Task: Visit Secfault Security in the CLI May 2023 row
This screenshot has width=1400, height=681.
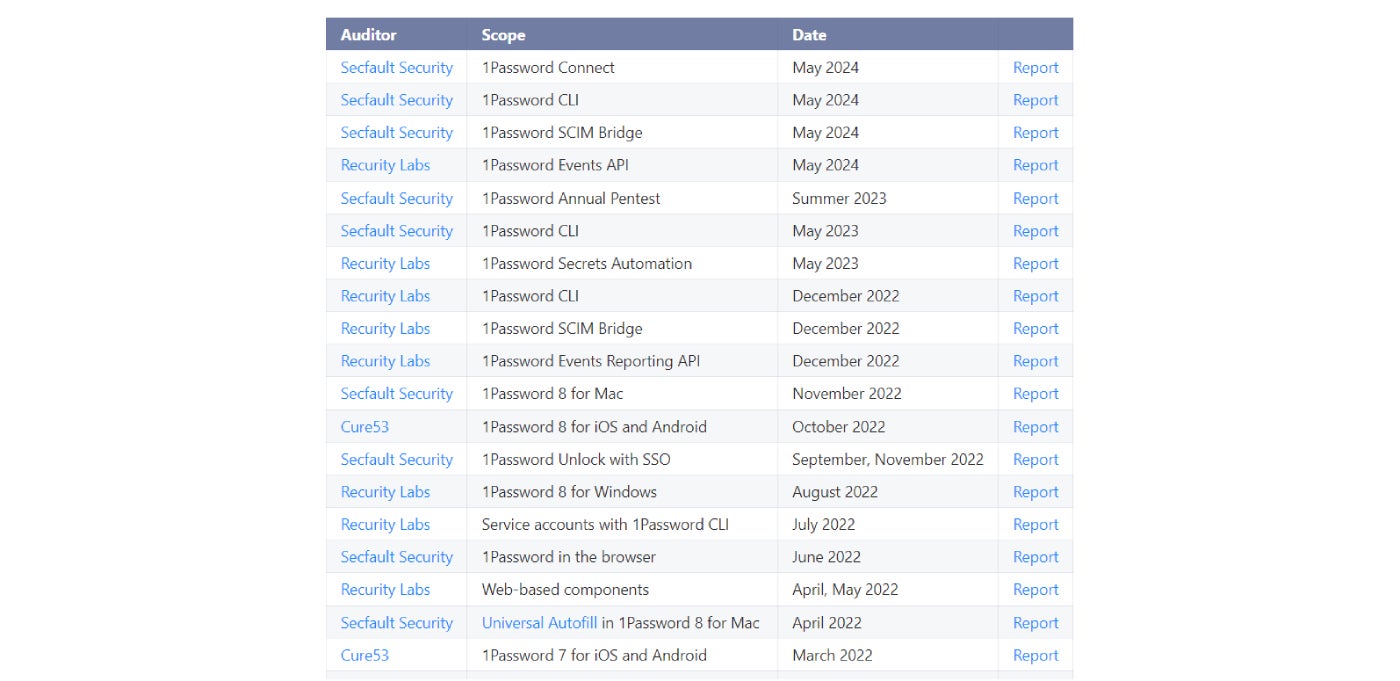Action: 397,231
